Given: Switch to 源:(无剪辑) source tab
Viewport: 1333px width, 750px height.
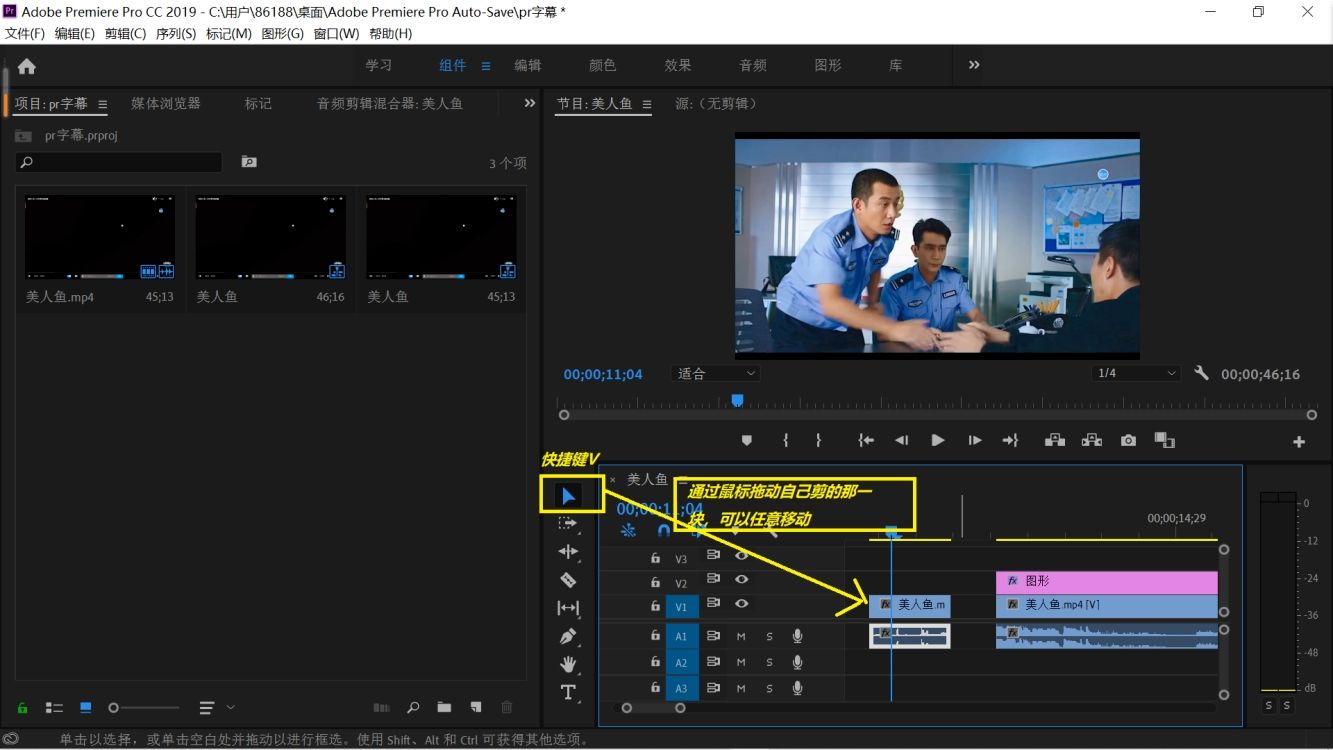Looking at the screenshot, I should [717, 103].
